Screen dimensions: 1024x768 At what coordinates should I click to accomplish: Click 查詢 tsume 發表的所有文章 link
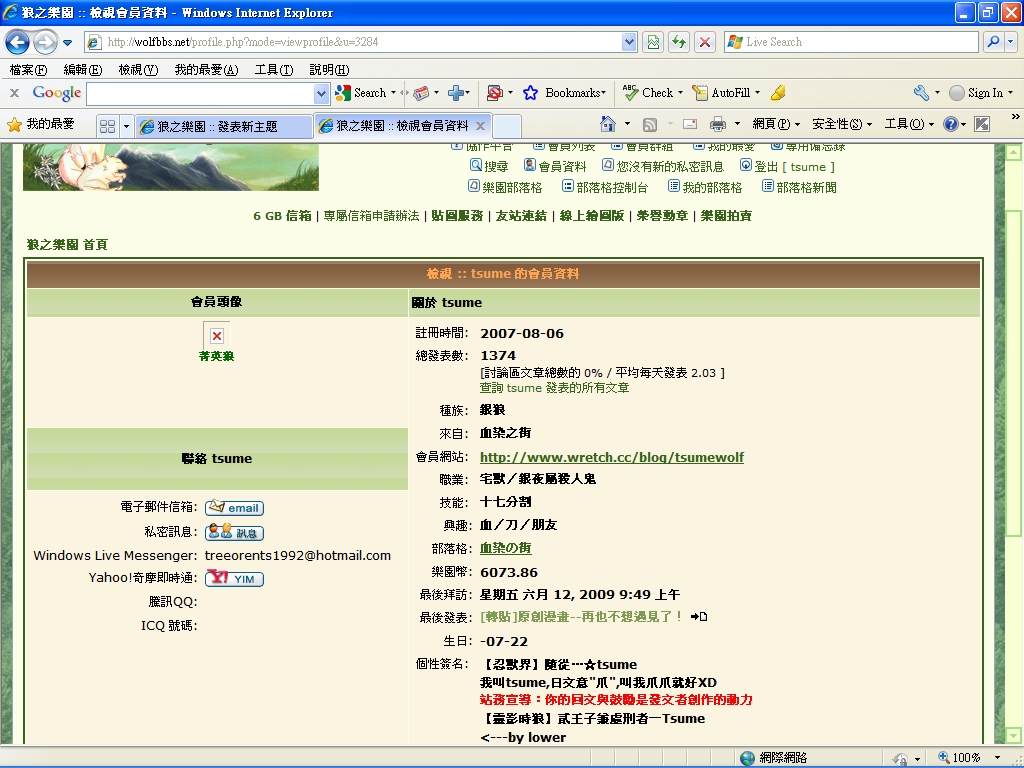tap(554, 388)
